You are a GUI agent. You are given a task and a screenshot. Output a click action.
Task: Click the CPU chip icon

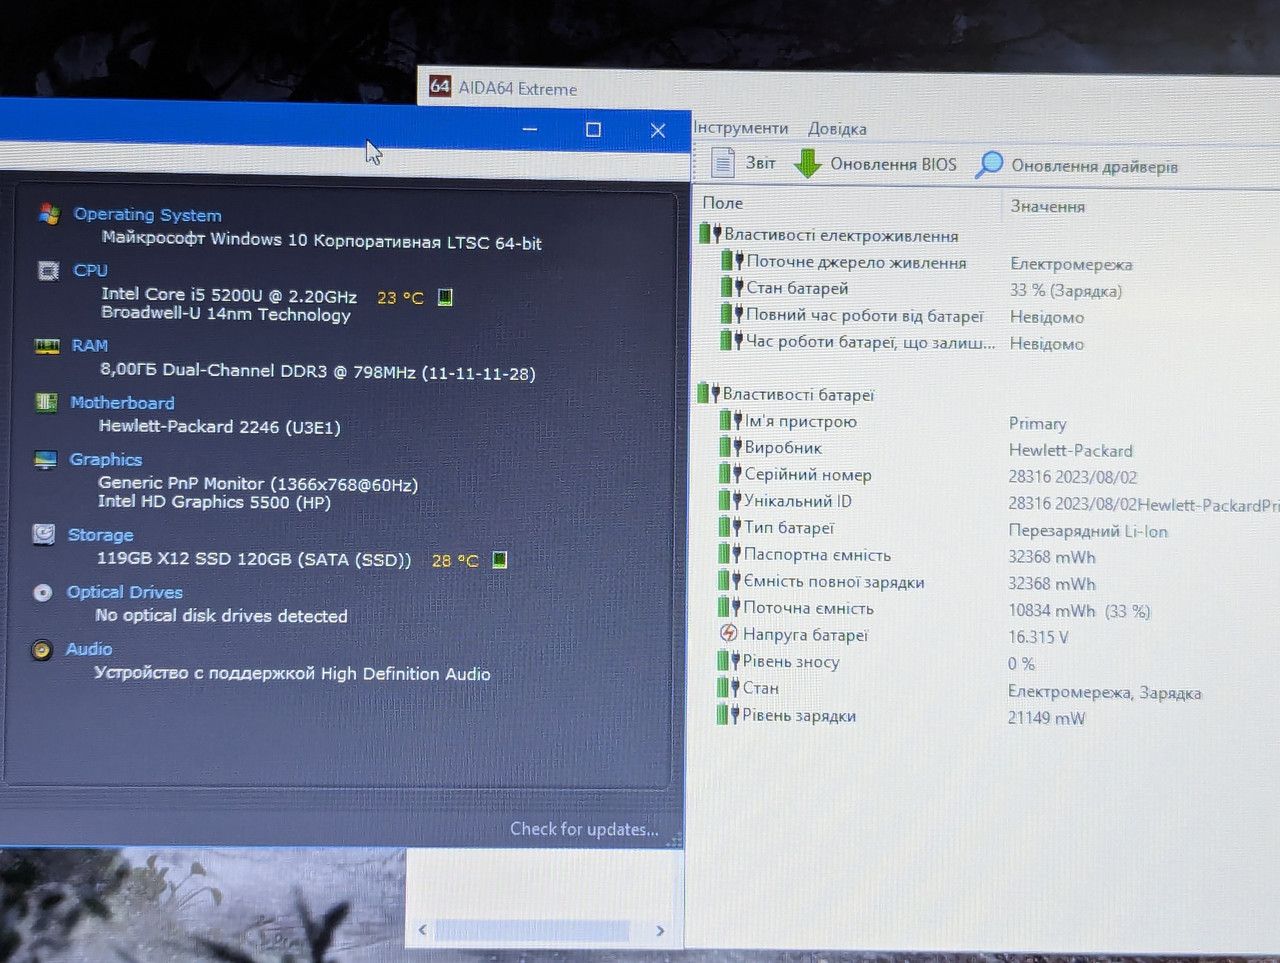pyautogui.click(x=47, y=270)
